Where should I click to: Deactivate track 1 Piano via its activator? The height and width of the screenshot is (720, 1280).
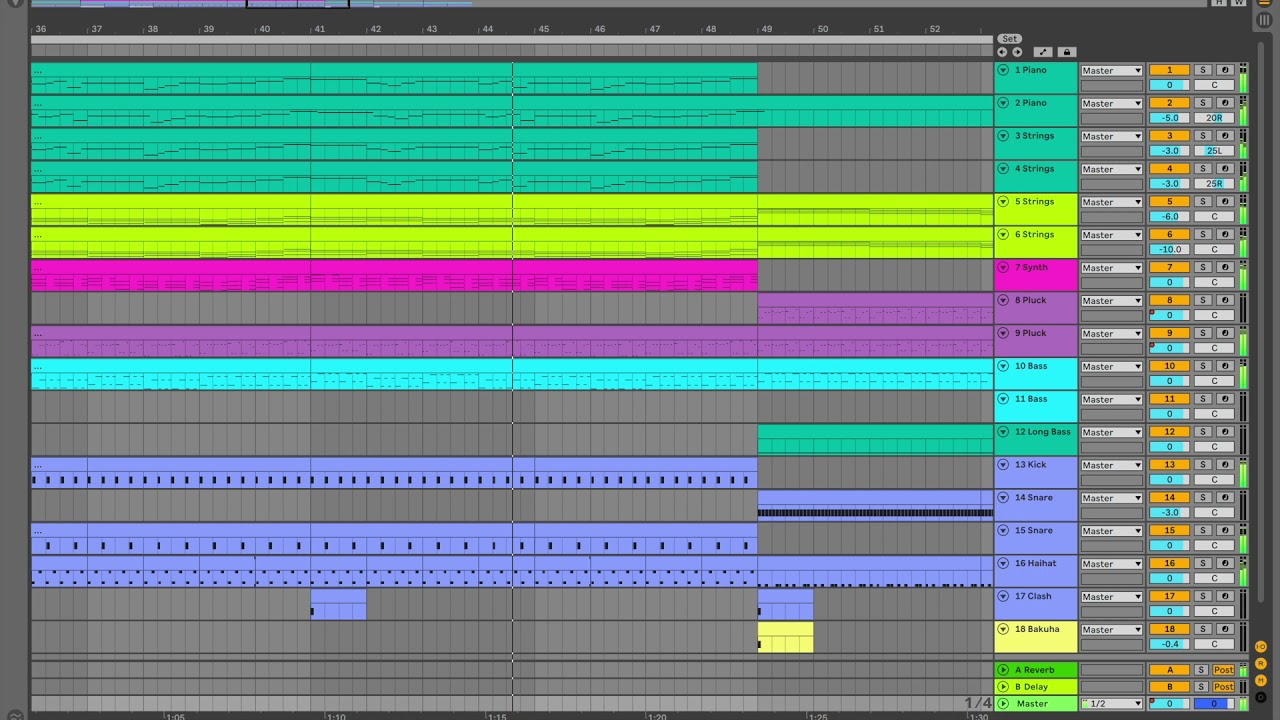click(1169, 70)
